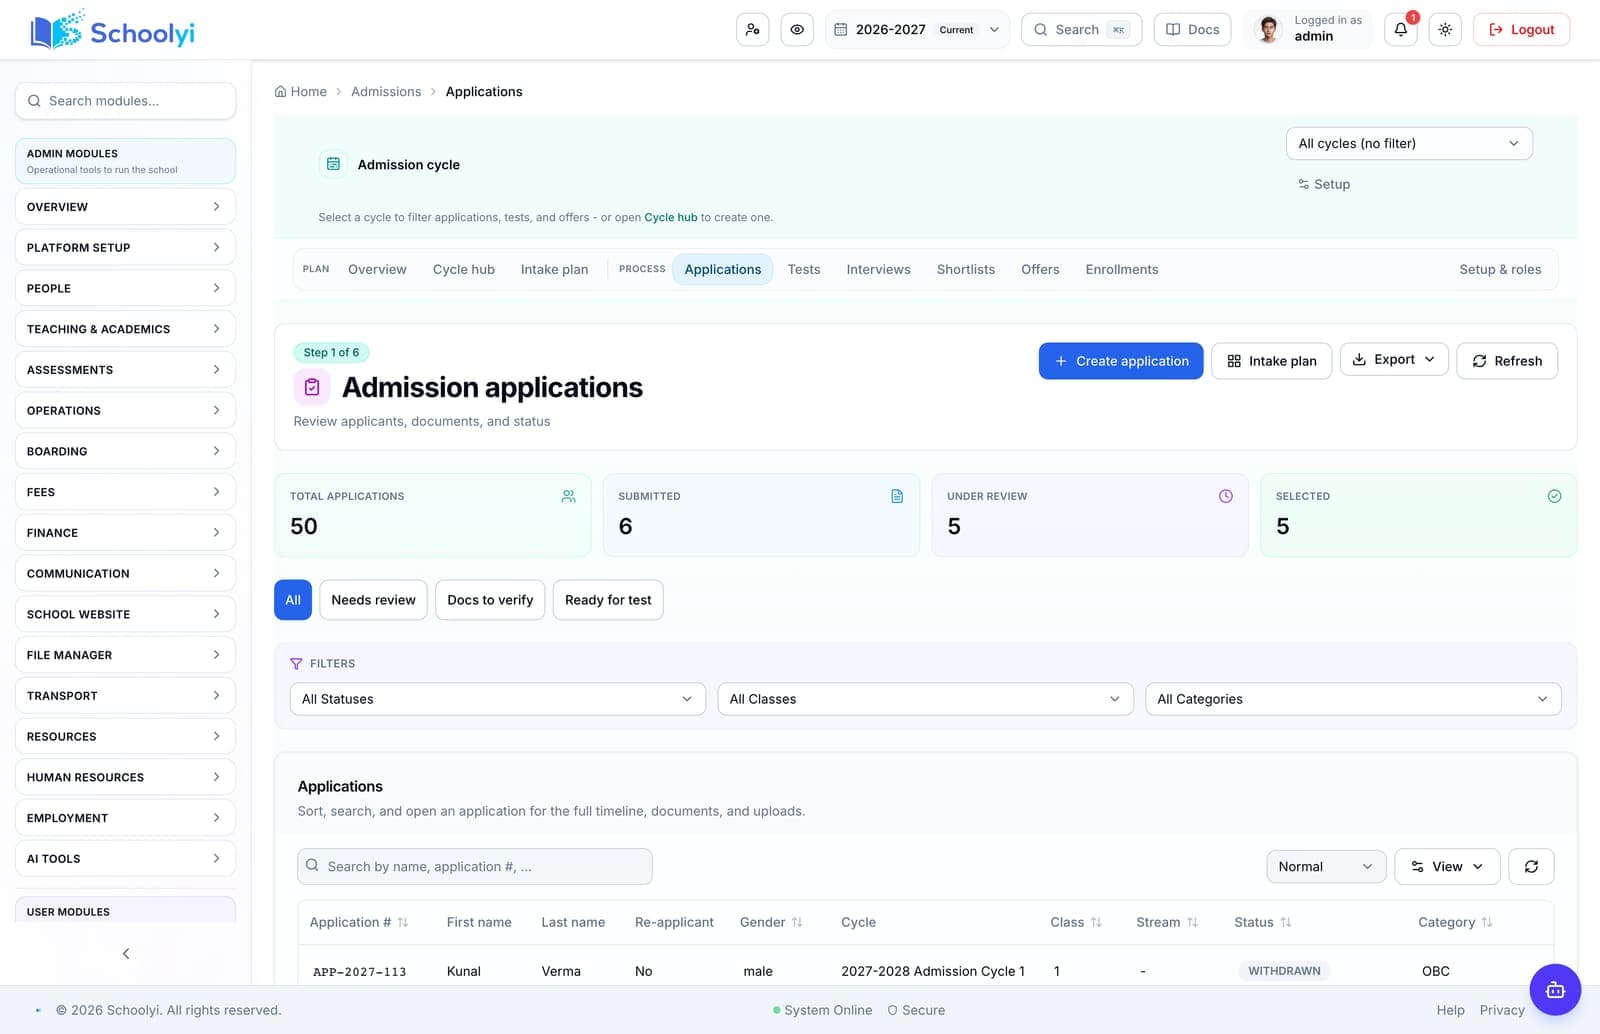The image size is (1600, 1034).
Task: Open the All Classes filter dropdown
Action: point(925,699)
